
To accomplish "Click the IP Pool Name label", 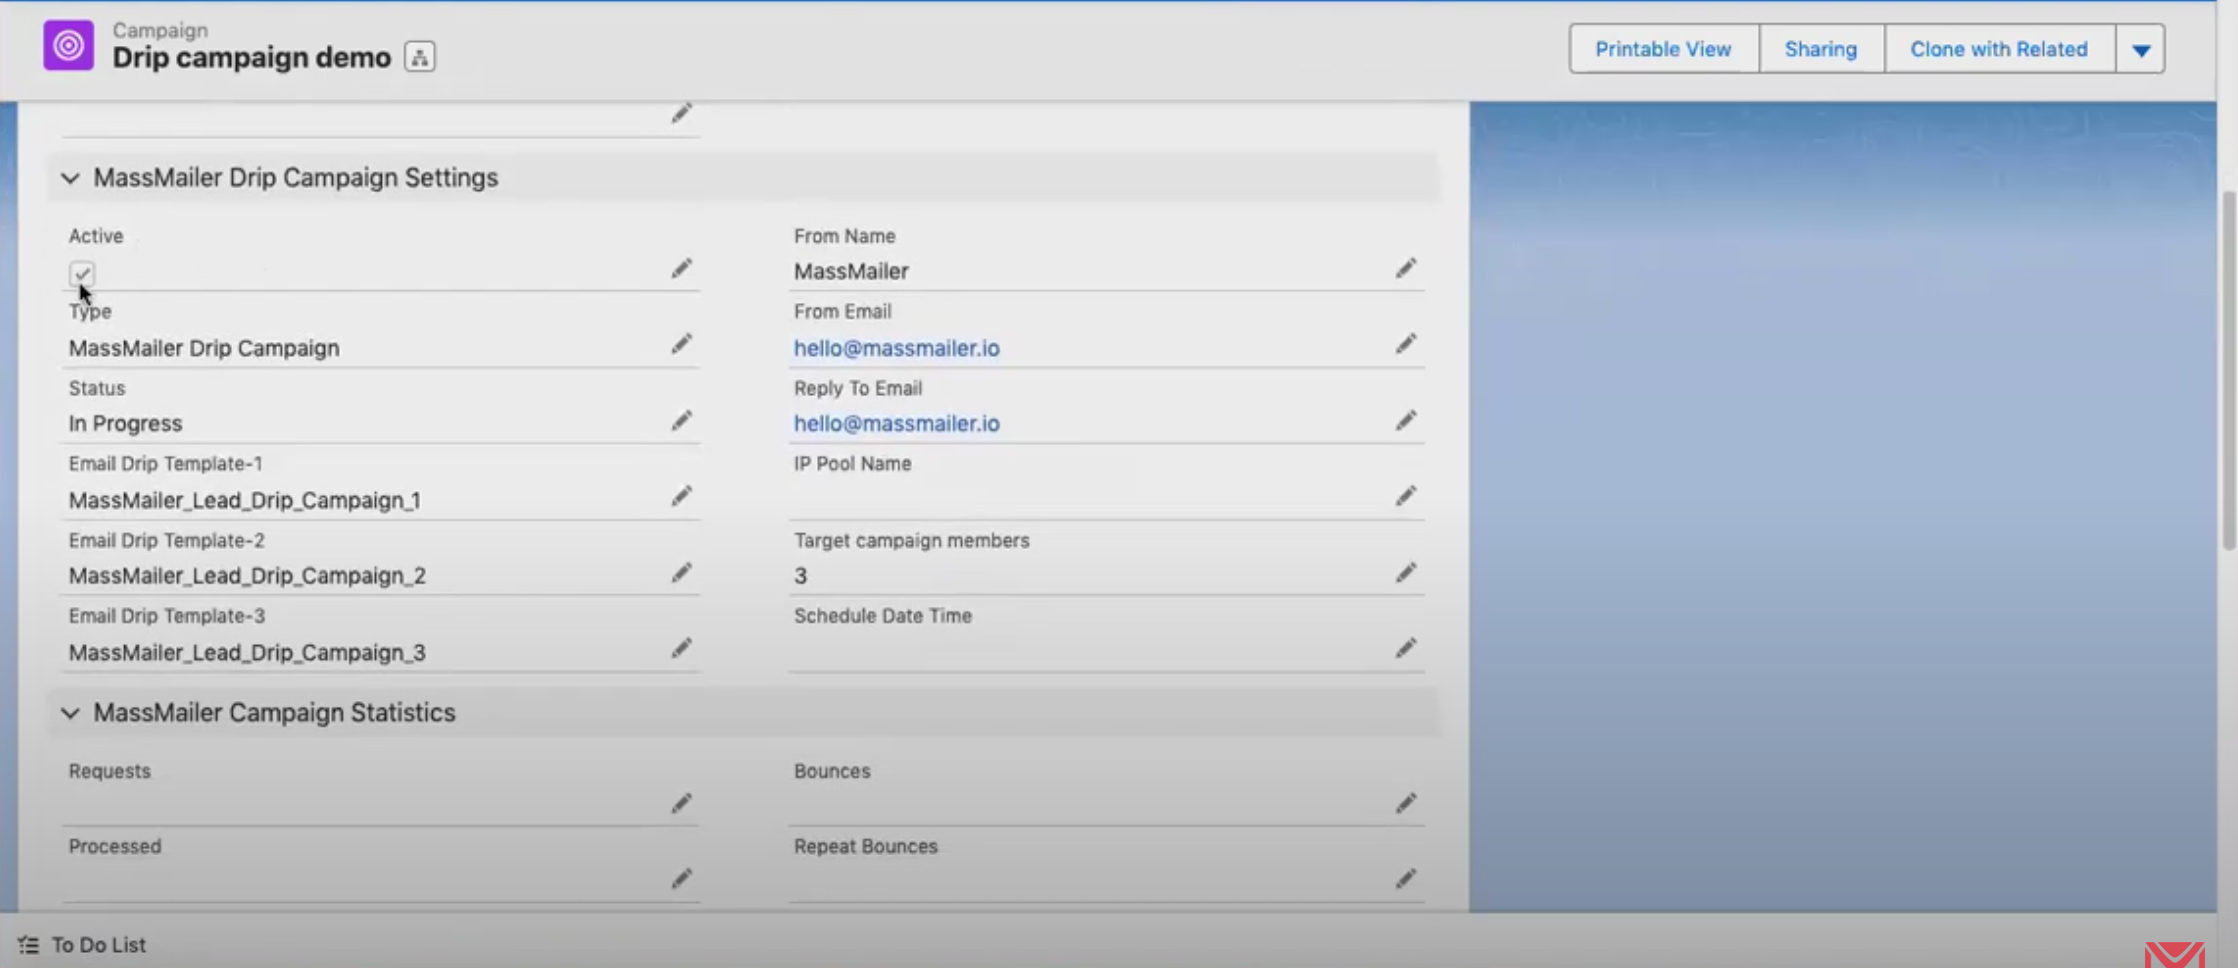I will (x=852, y=464).
